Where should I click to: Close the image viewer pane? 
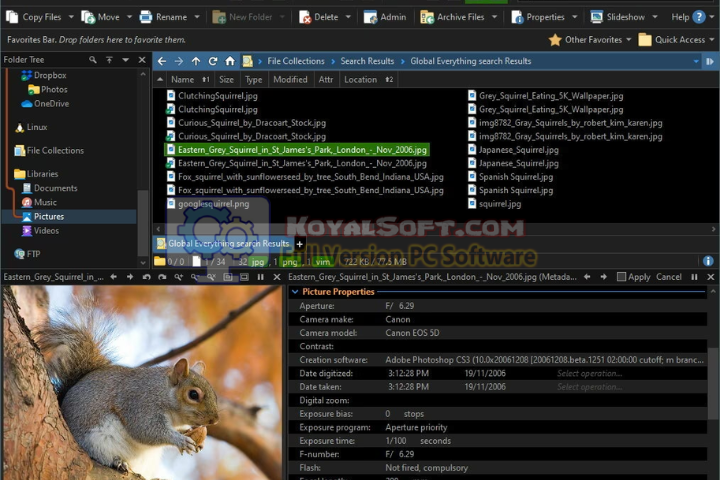(276, 277)
